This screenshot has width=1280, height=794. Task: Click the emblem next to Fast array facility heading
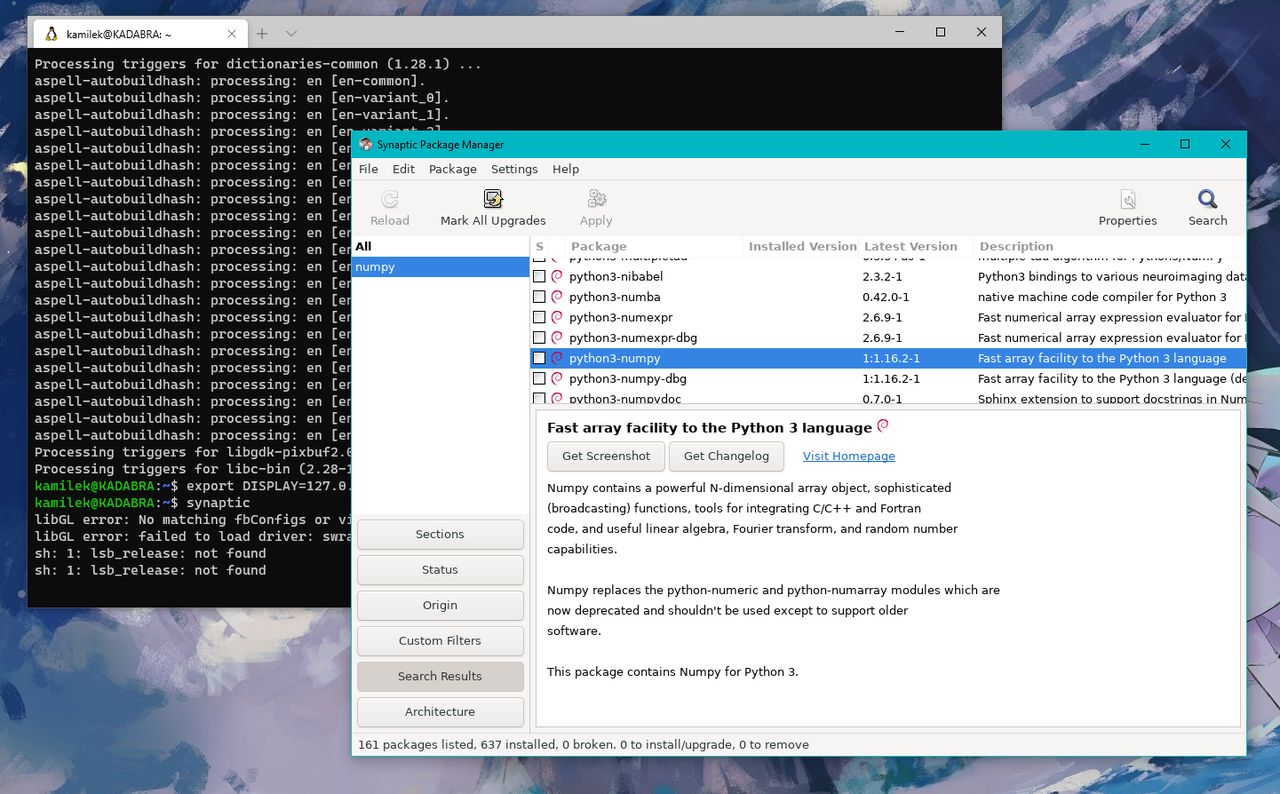tap(882, 424)
